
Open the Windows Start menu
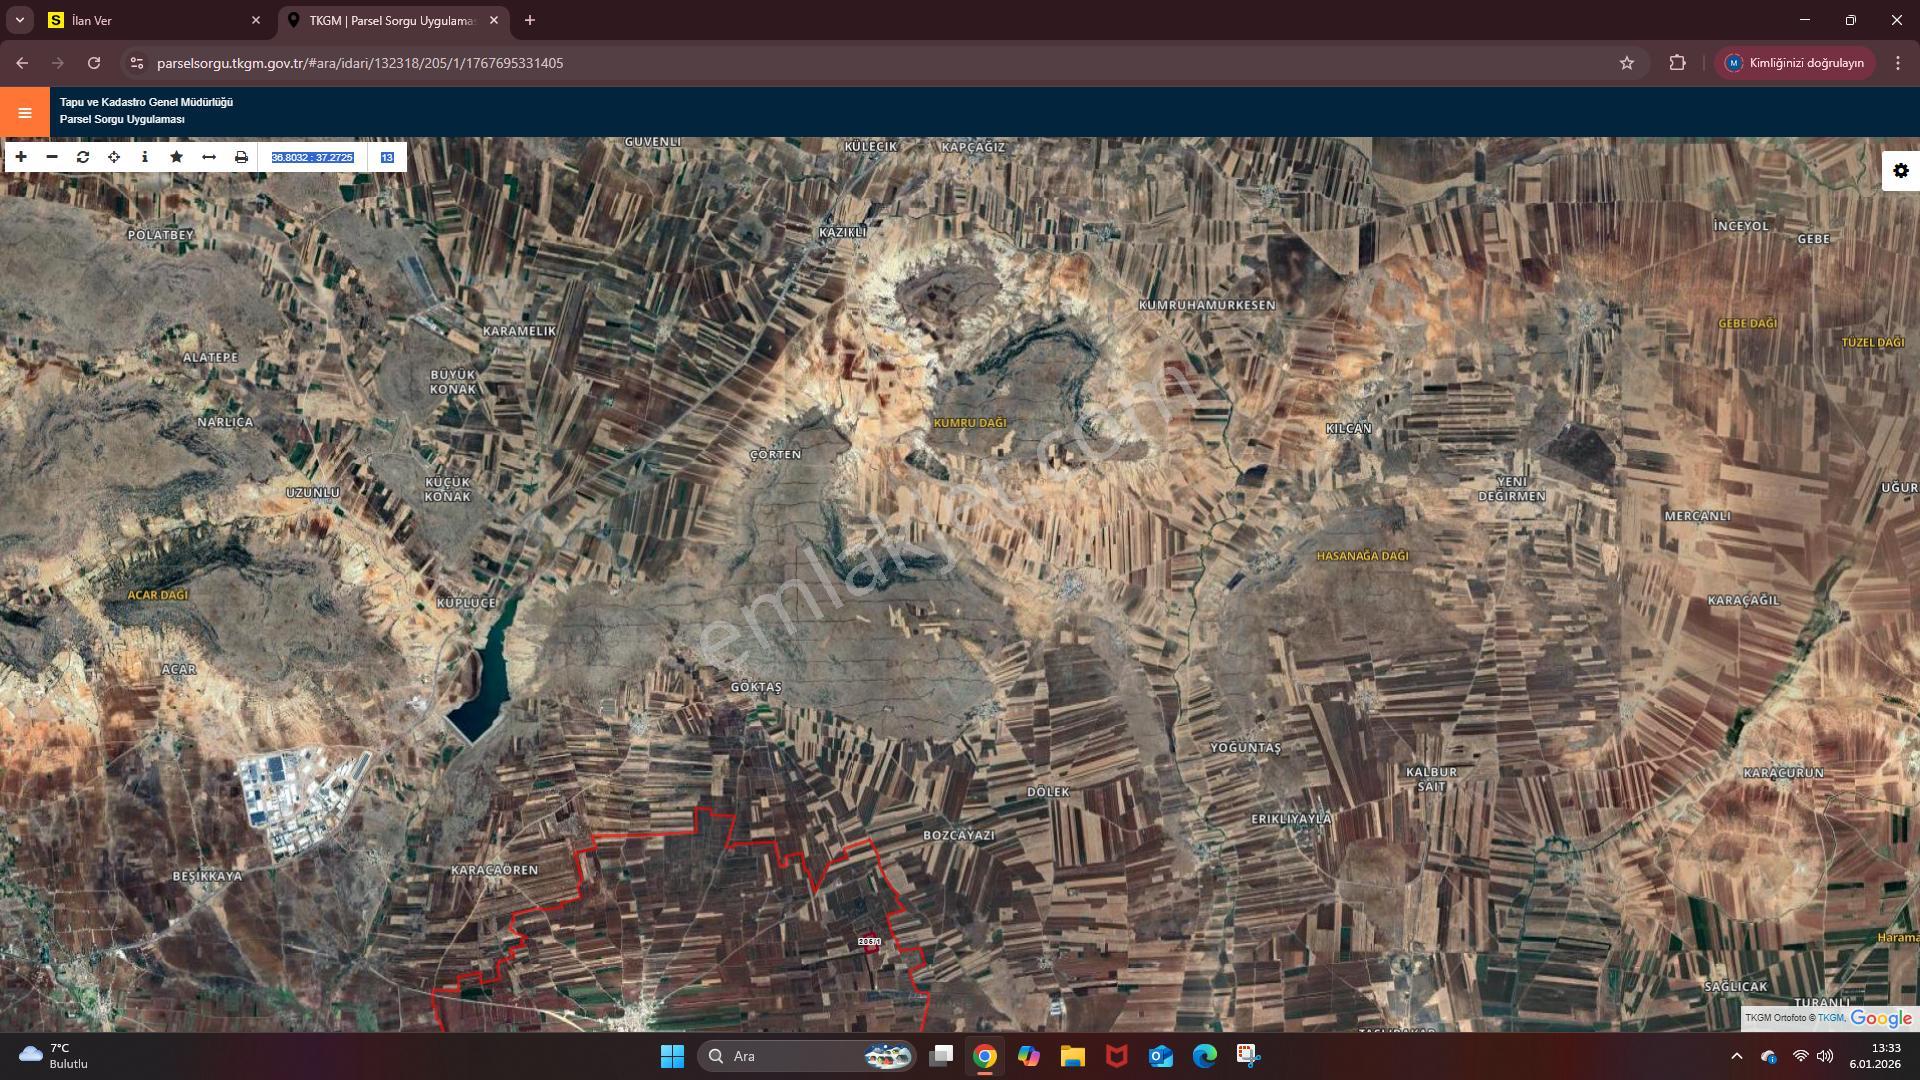tap(672, 1056)
